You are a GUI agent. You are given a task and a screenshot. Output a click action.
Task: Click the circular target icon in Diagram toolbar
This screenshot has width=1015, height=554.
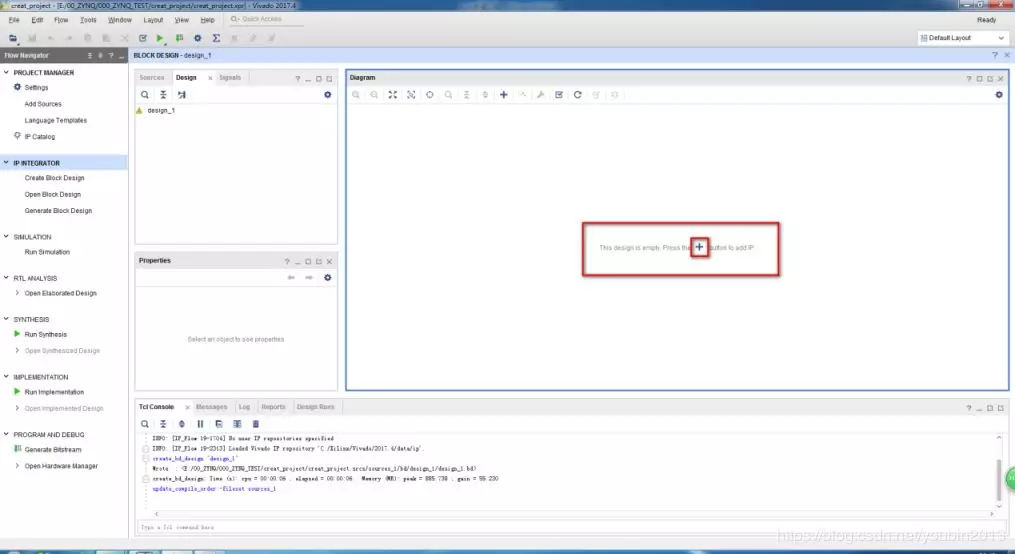click(429, 94)
